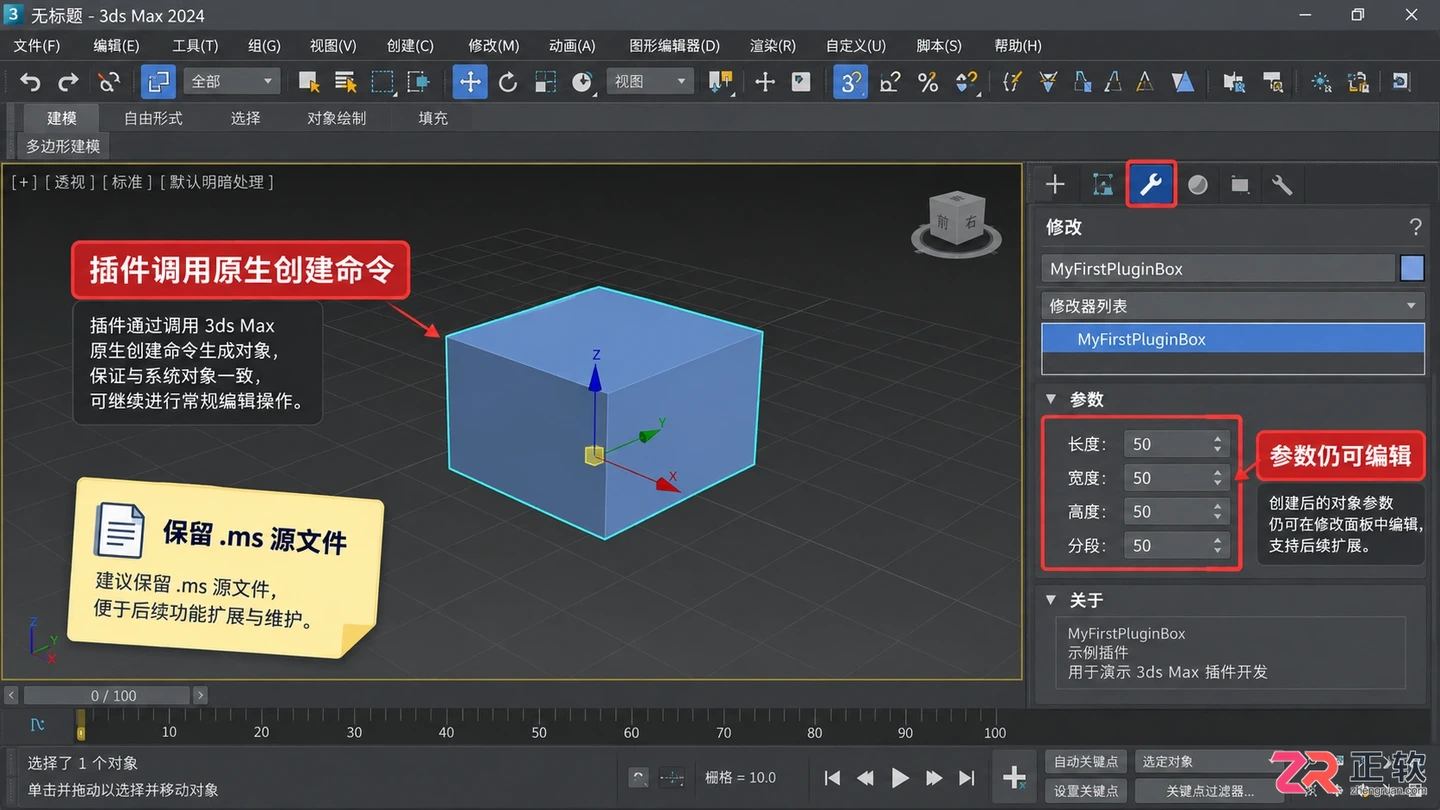This screenshot has height=810, width=1440.
Task: Activate the Select and Rotate tool
Action: (x=508, y=82)
